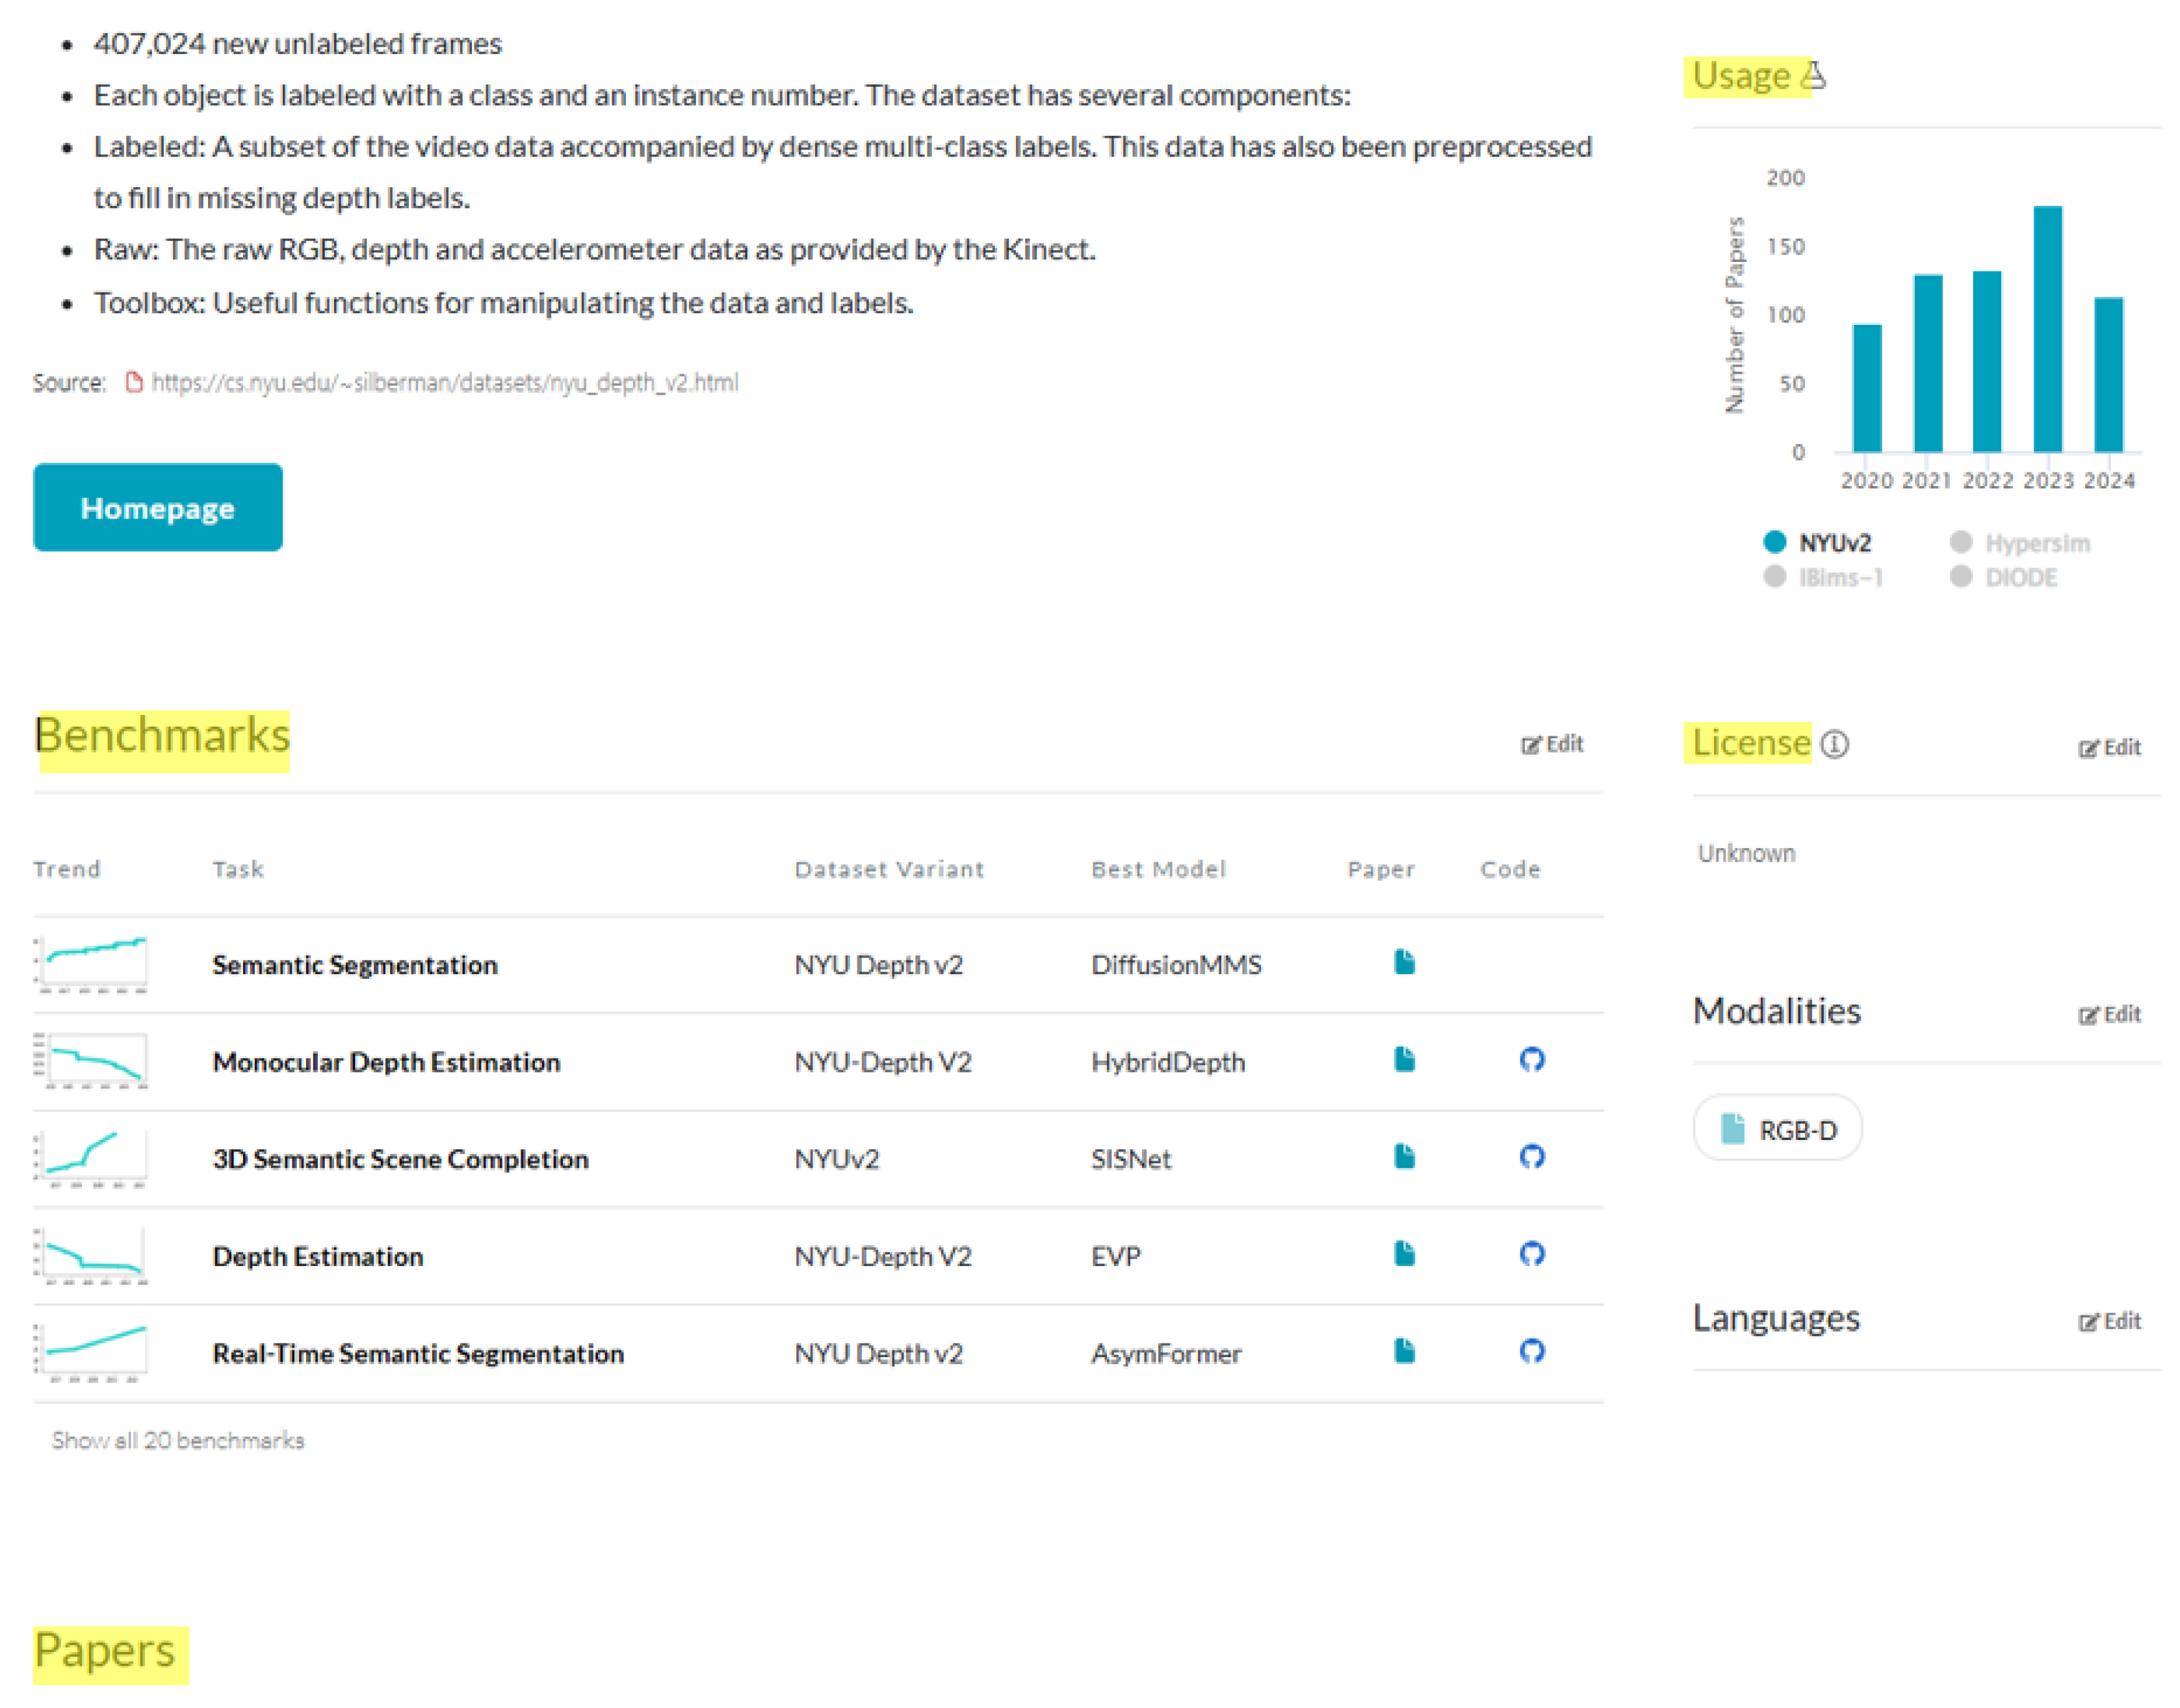Open Monocular Depth Estimation task link
The height and width of the screenshot is (1708, 2180).
[x=386, y=1062]
